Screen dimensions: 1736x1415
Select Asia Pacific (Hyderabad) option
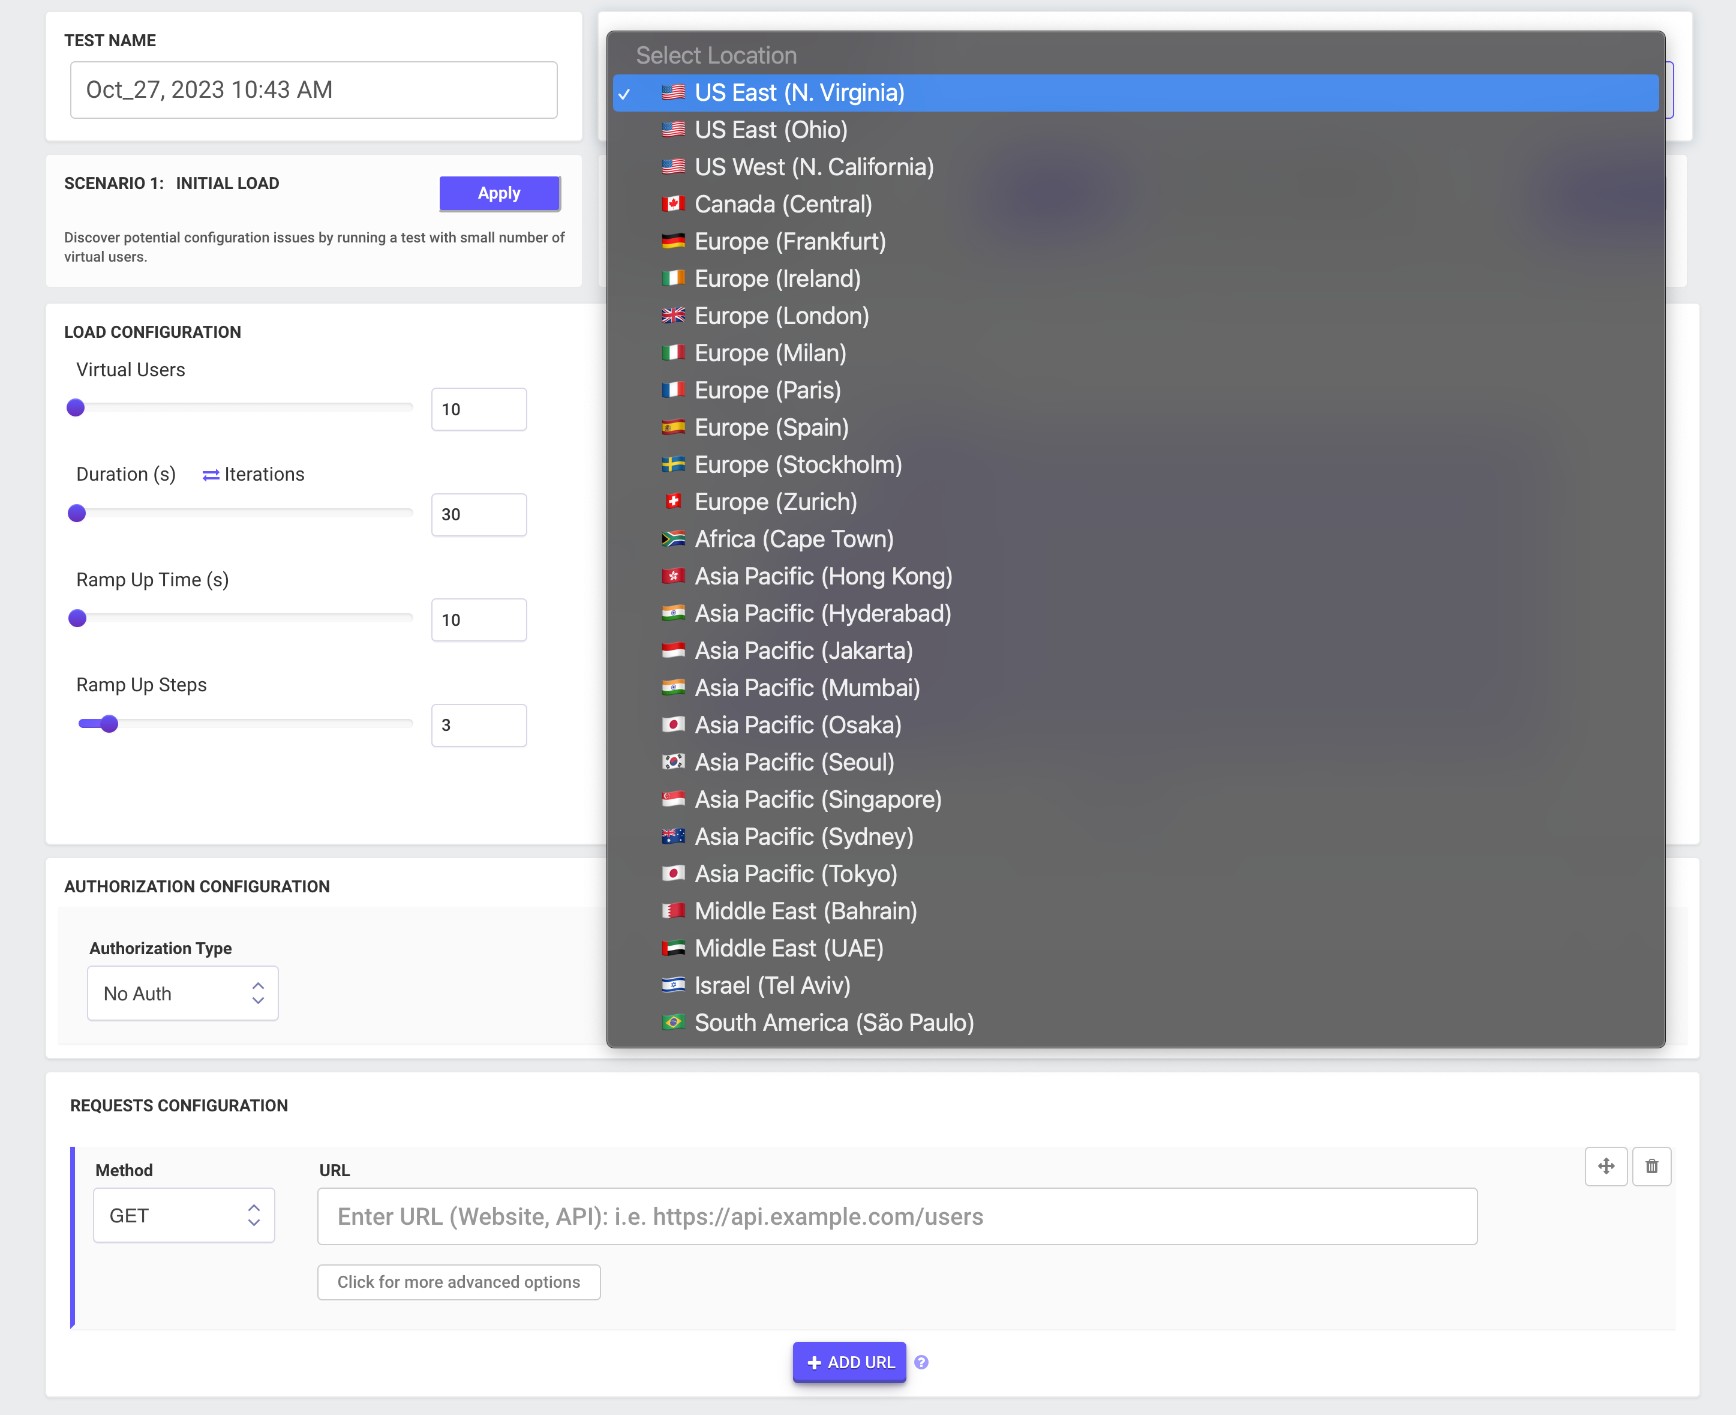[1135, 613]
